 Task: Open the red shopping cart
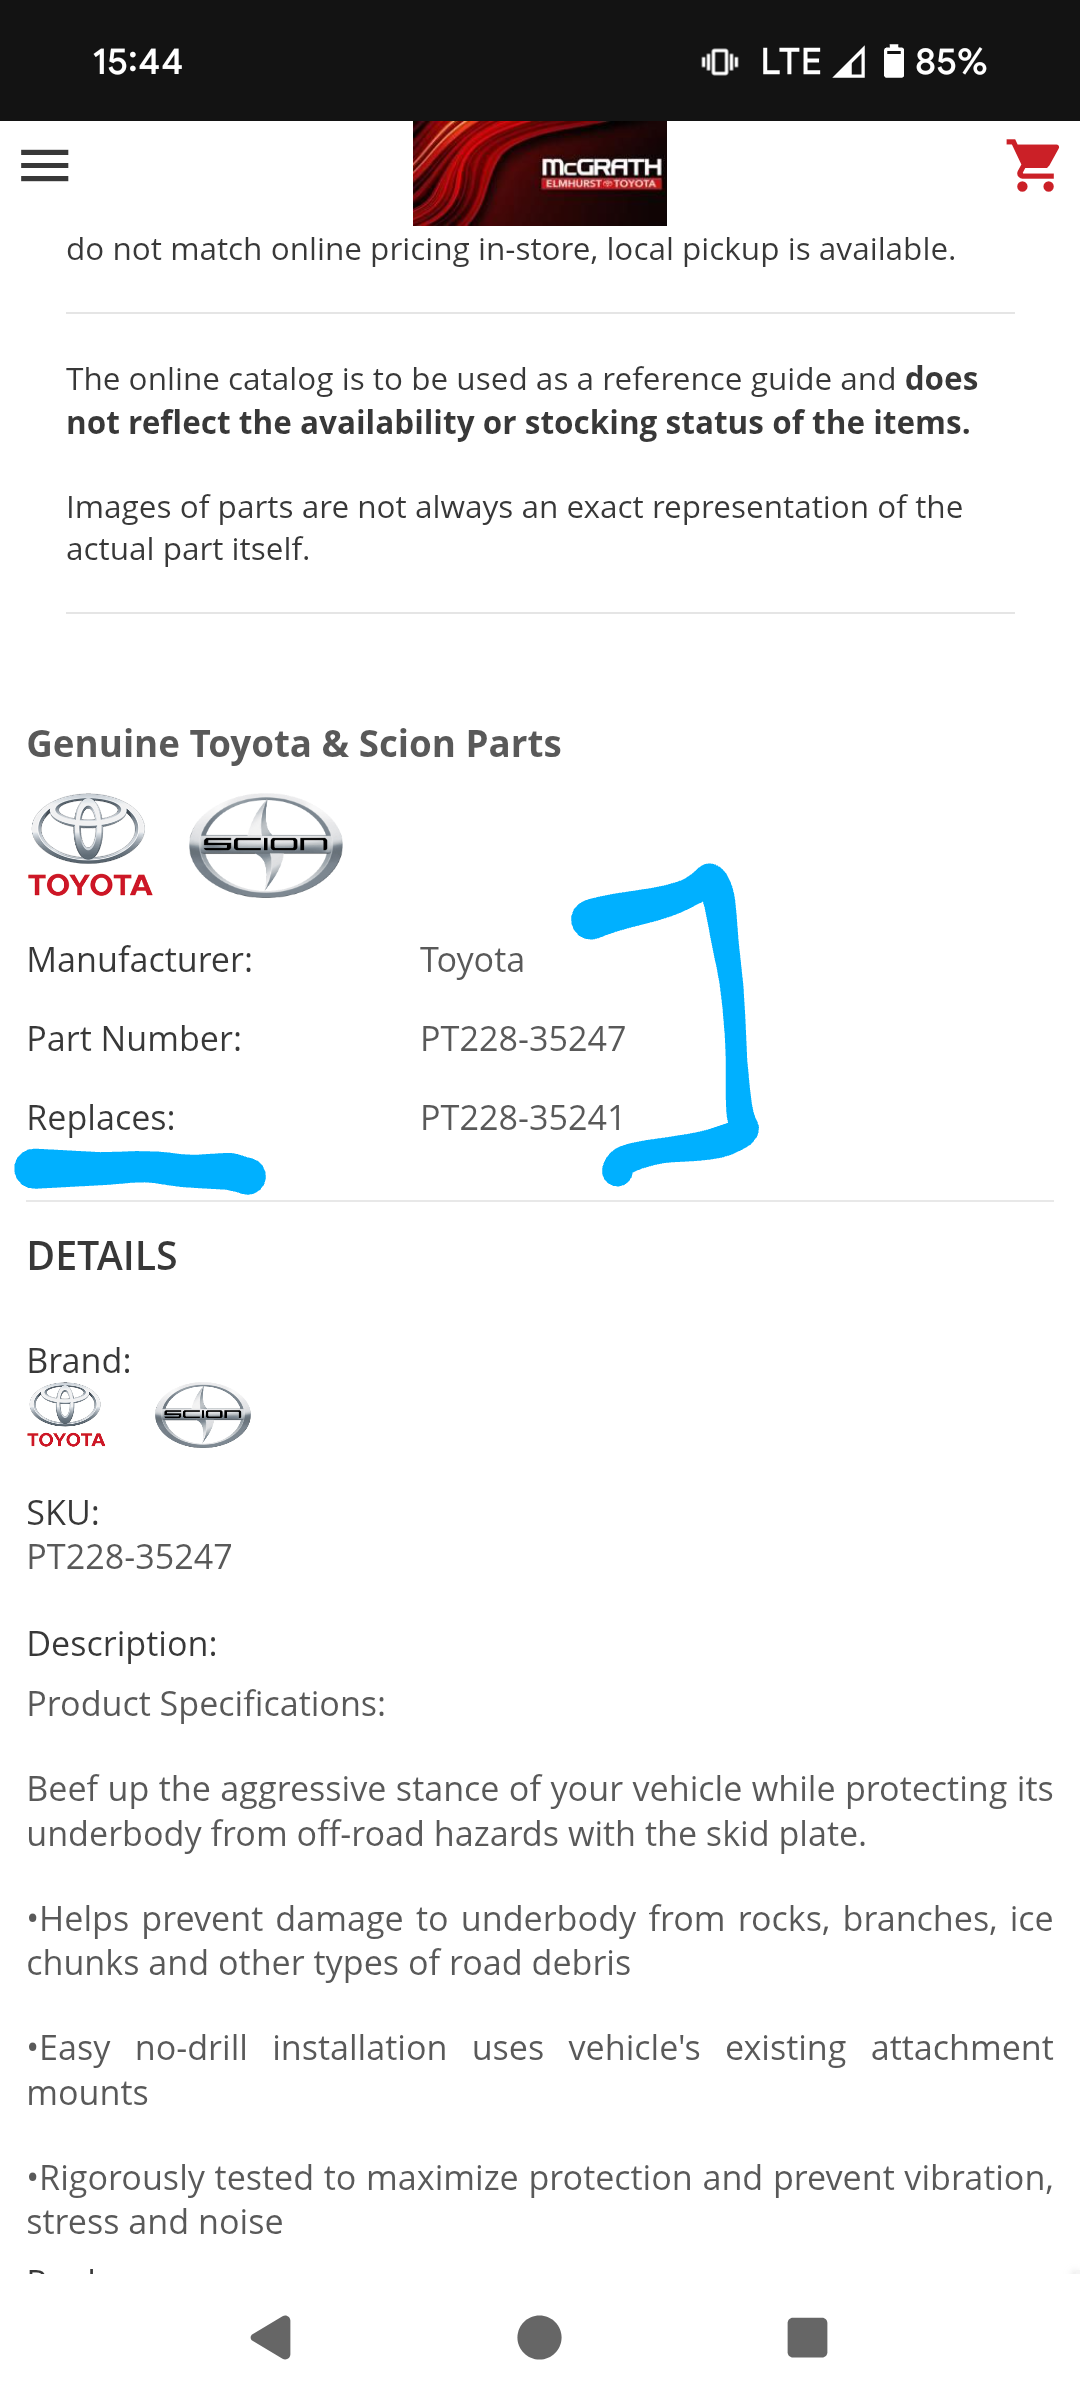[1033, 165]
